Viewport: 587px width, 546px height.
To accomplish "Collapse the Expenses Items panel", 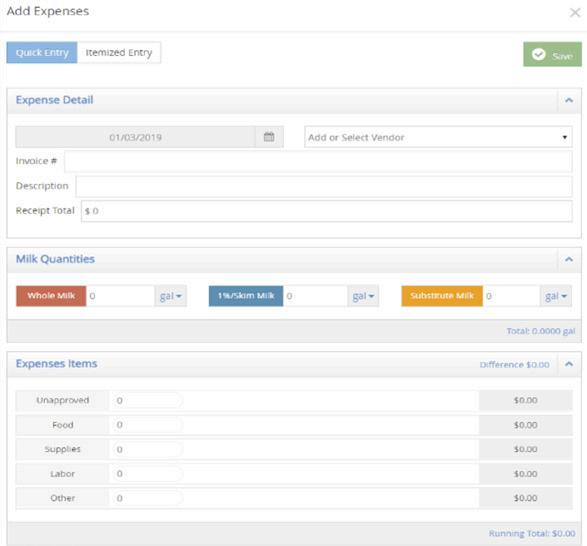I will tap(569, 364).
